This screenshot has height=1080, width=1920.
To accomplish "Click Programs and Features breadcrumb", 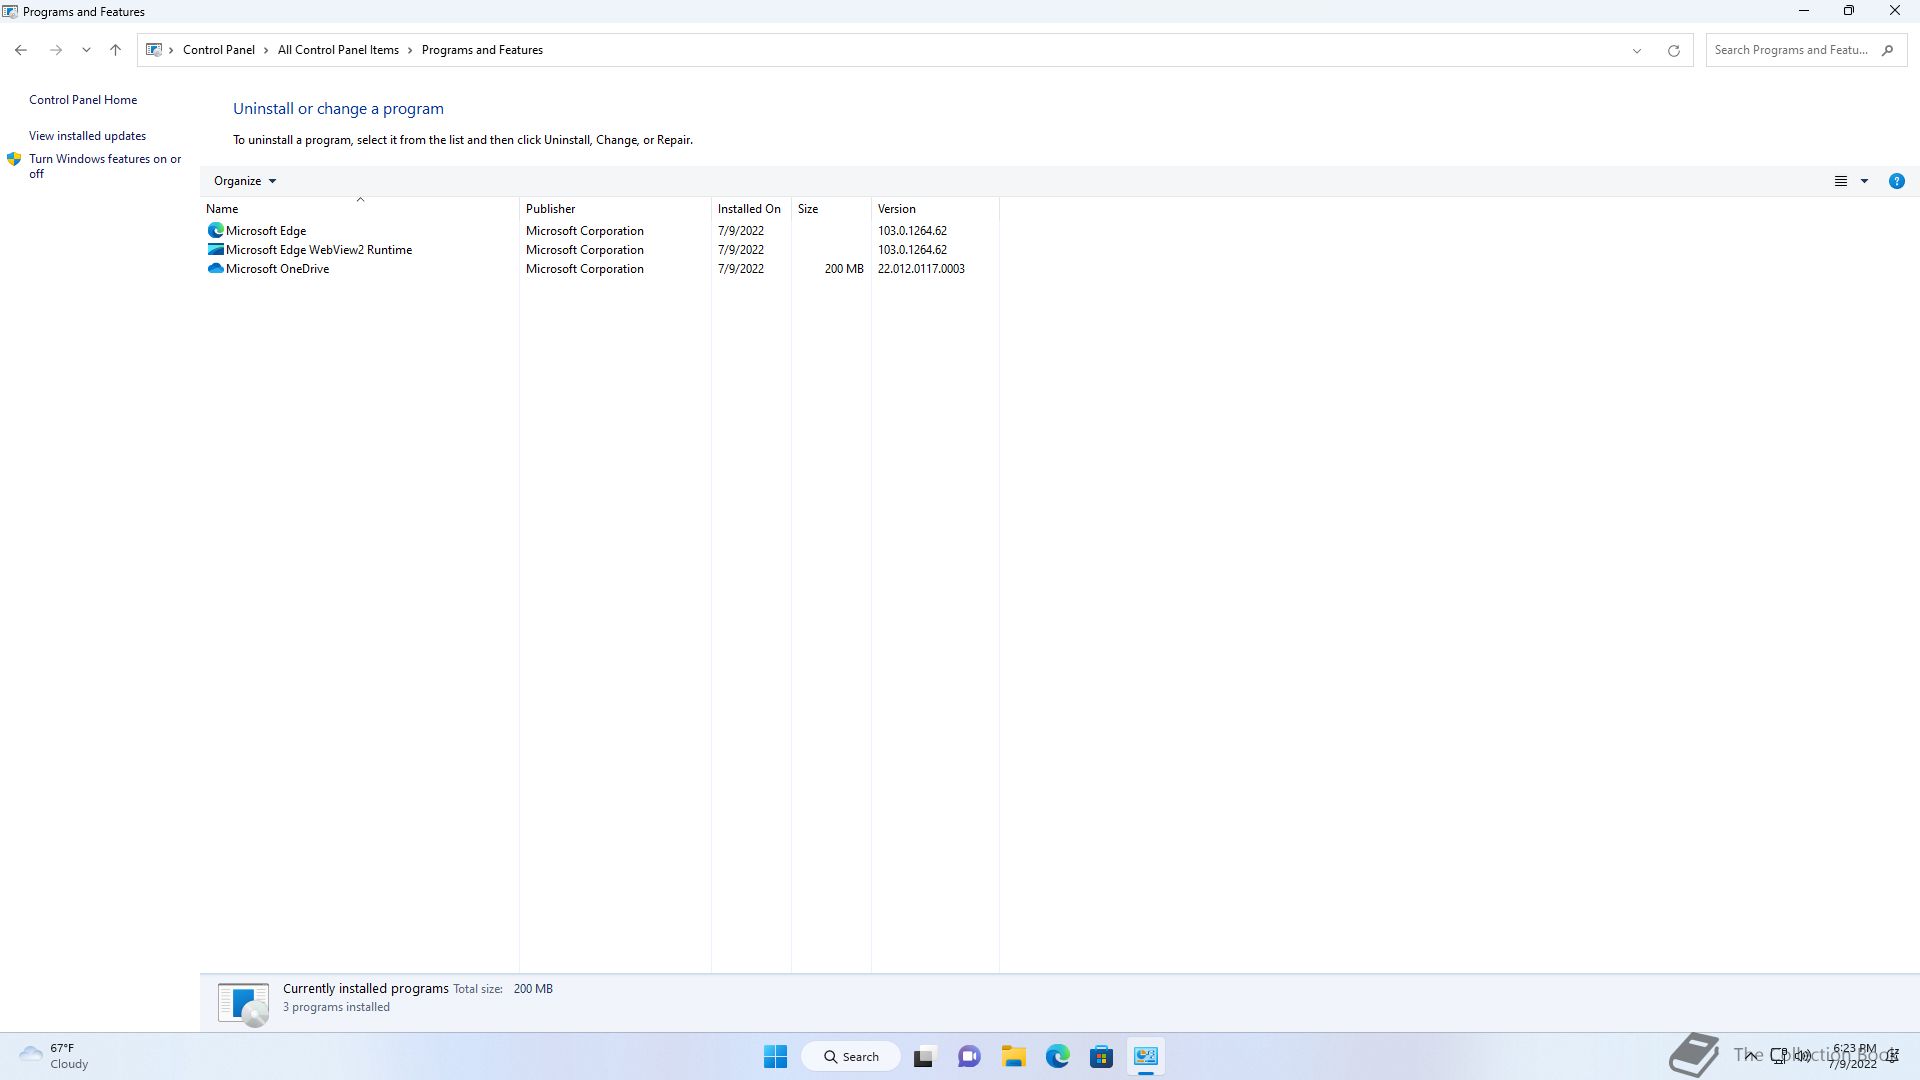I will point(482,50).
